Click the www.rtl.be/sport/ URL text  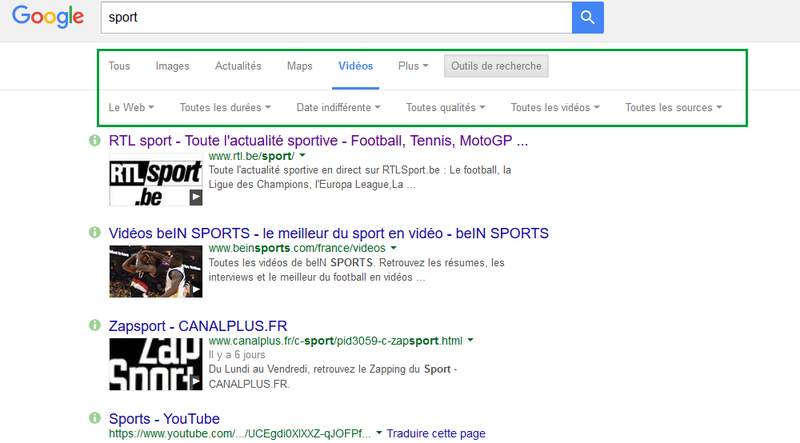[x=252, y=156]
